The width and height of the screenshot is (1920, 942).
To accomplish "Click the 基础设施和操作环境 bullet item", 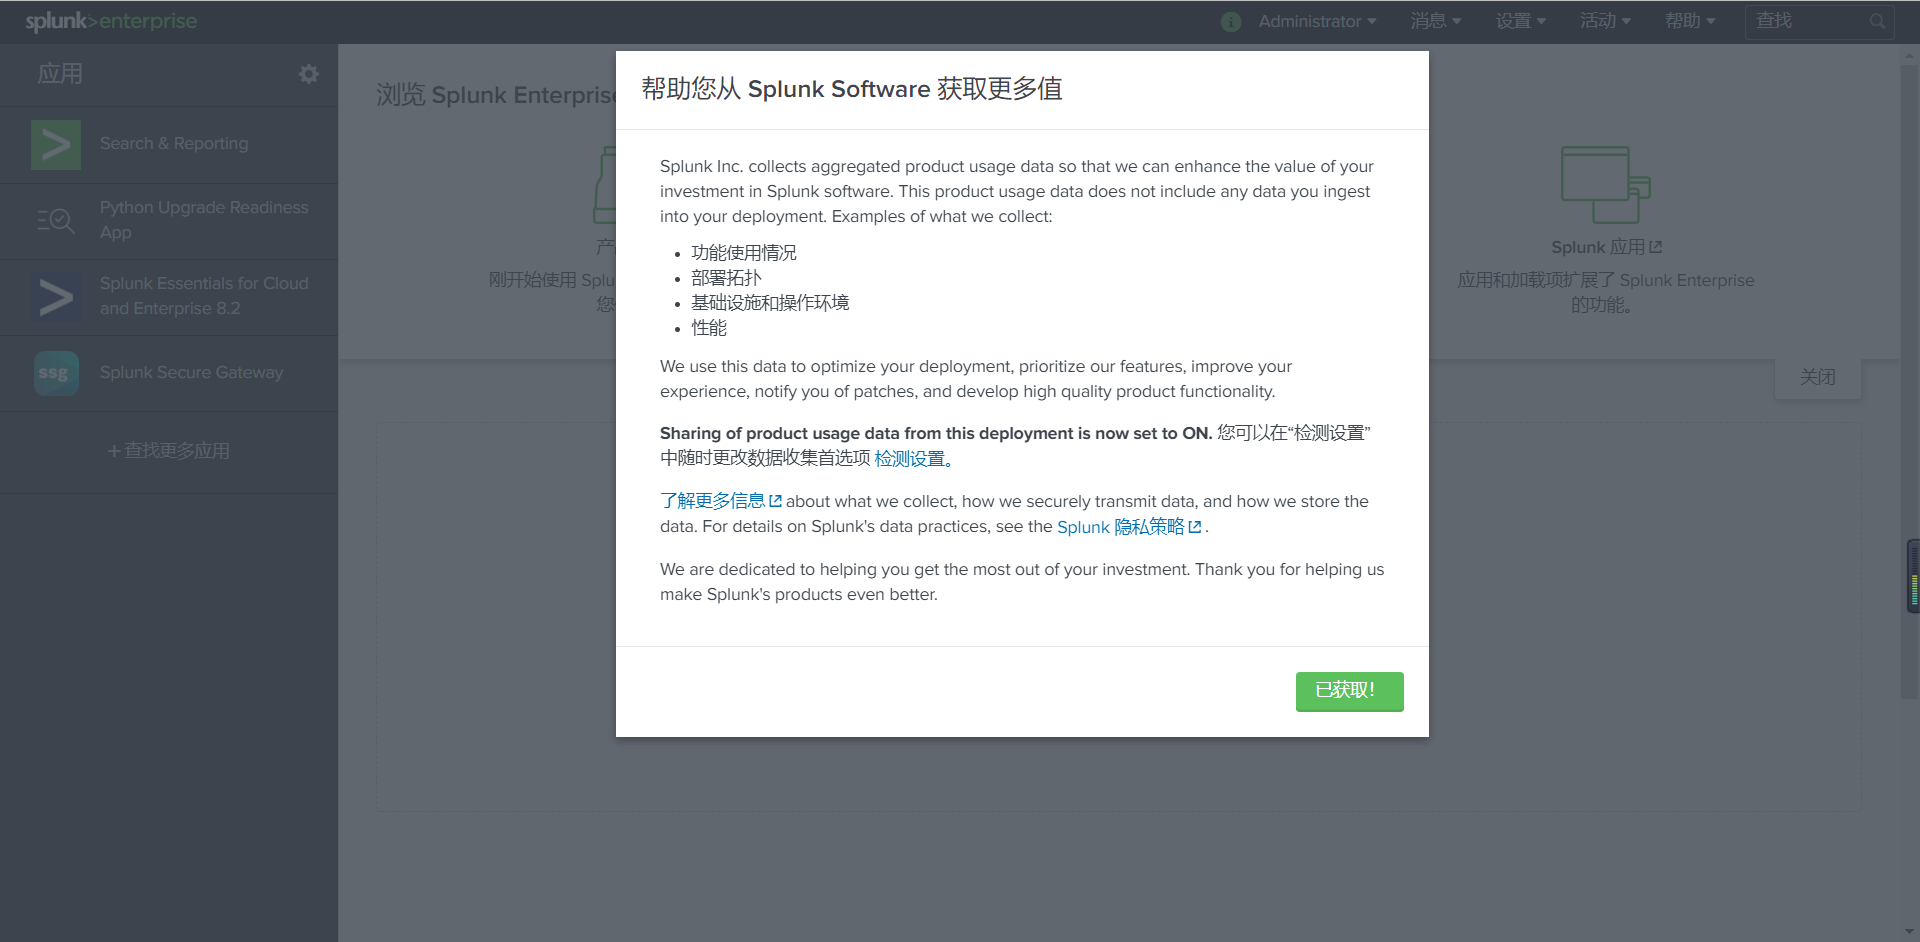I will coord(770,303).
